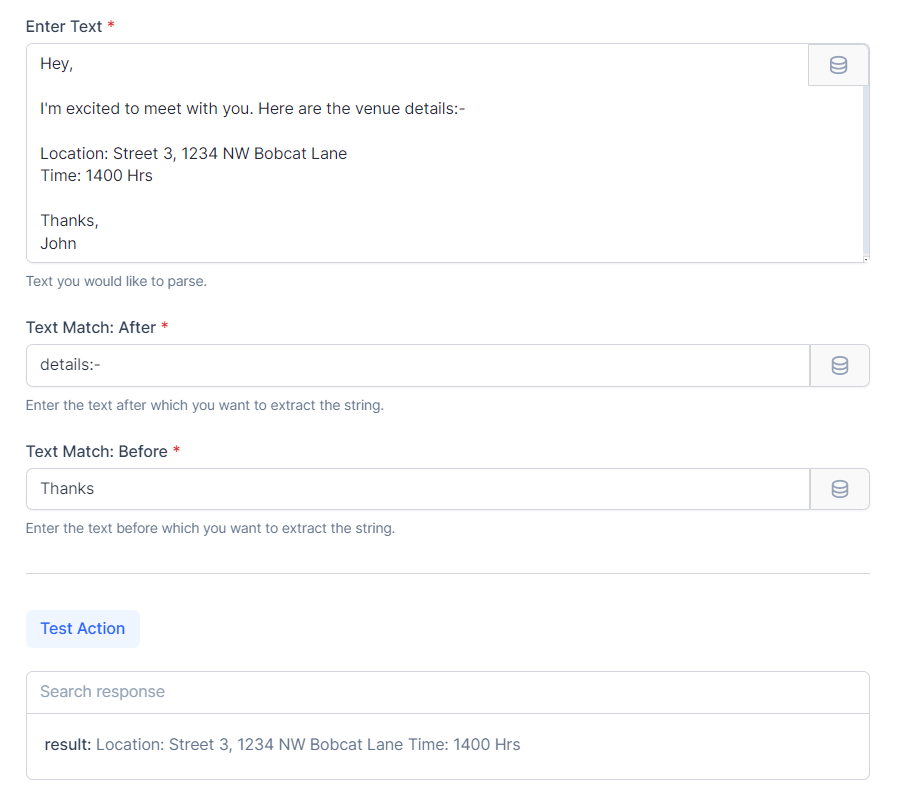Click the 'Text Match: Before' label
Viewport: 899px width, 801px height.
(x=96, y=452)
